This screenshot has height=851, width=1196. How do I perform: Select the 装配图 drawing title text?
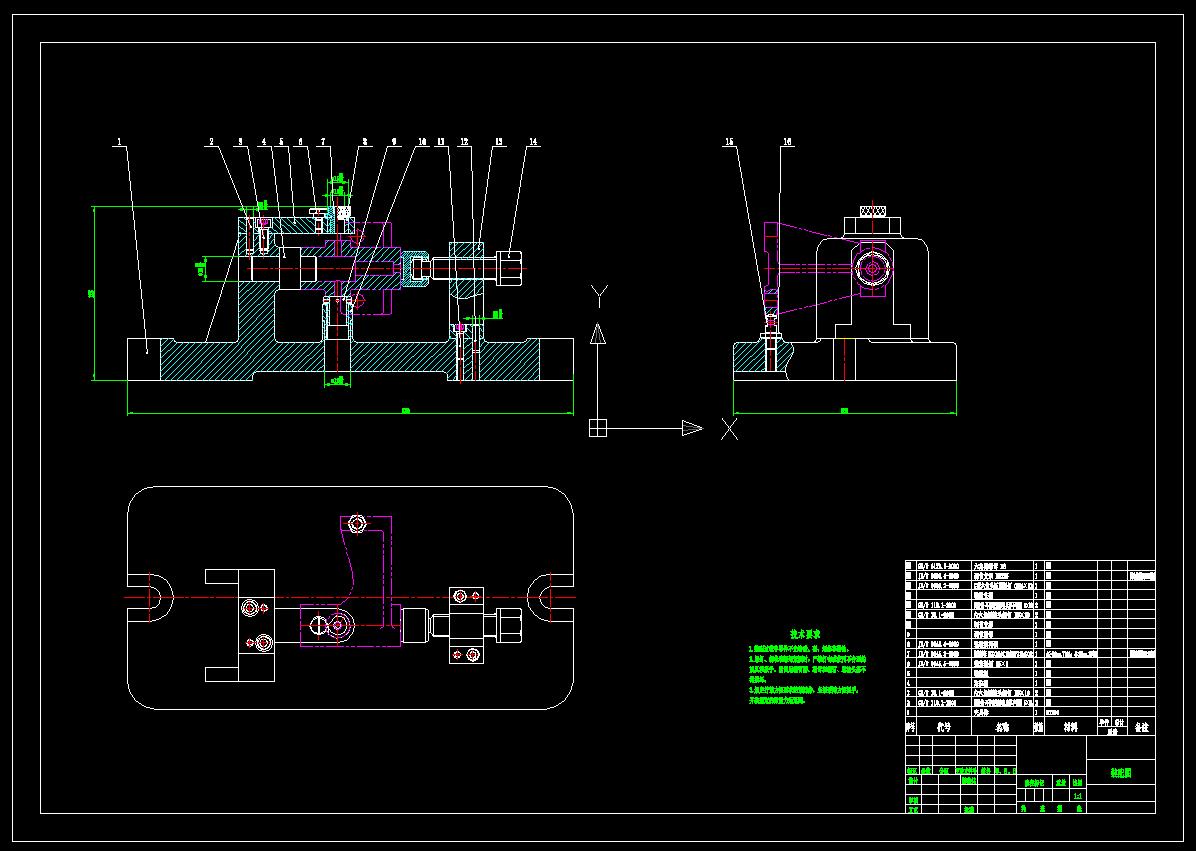(1120, 772)
